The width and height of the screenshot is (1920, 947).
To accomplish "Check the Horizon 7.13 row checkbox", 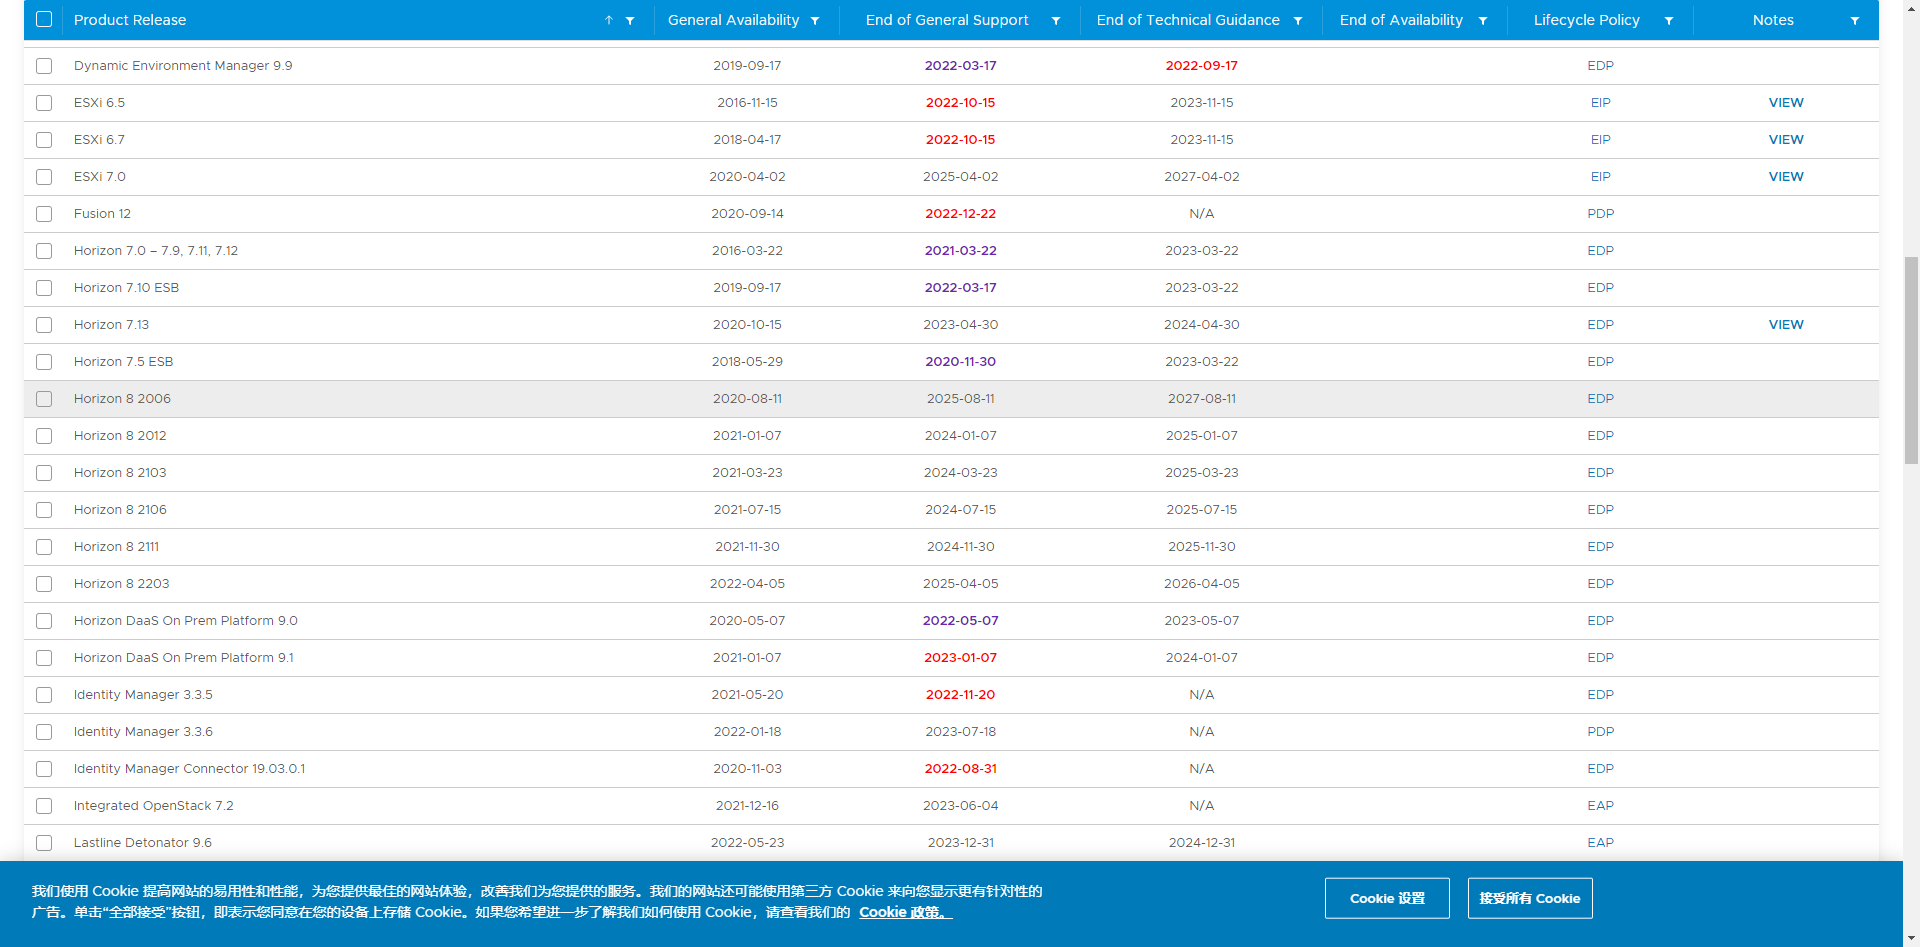I will point(44,325).
